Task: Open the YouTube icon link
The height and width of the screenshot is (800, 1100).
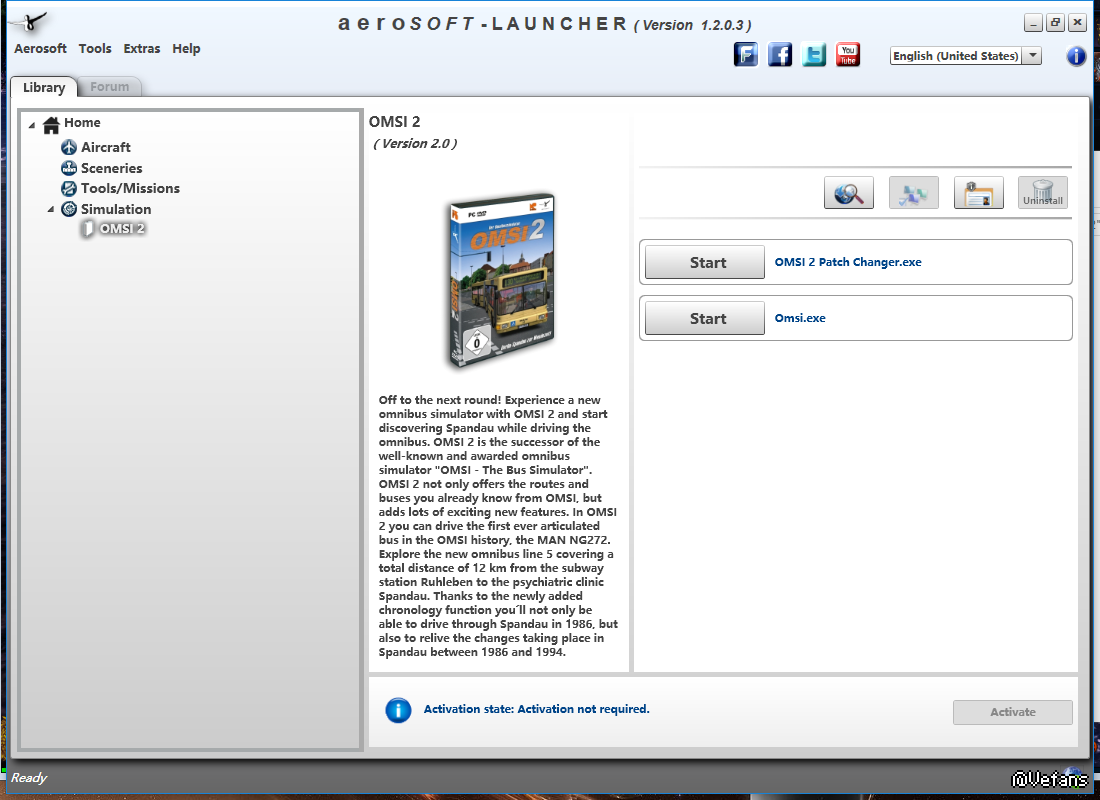Action: coord(847,55)
